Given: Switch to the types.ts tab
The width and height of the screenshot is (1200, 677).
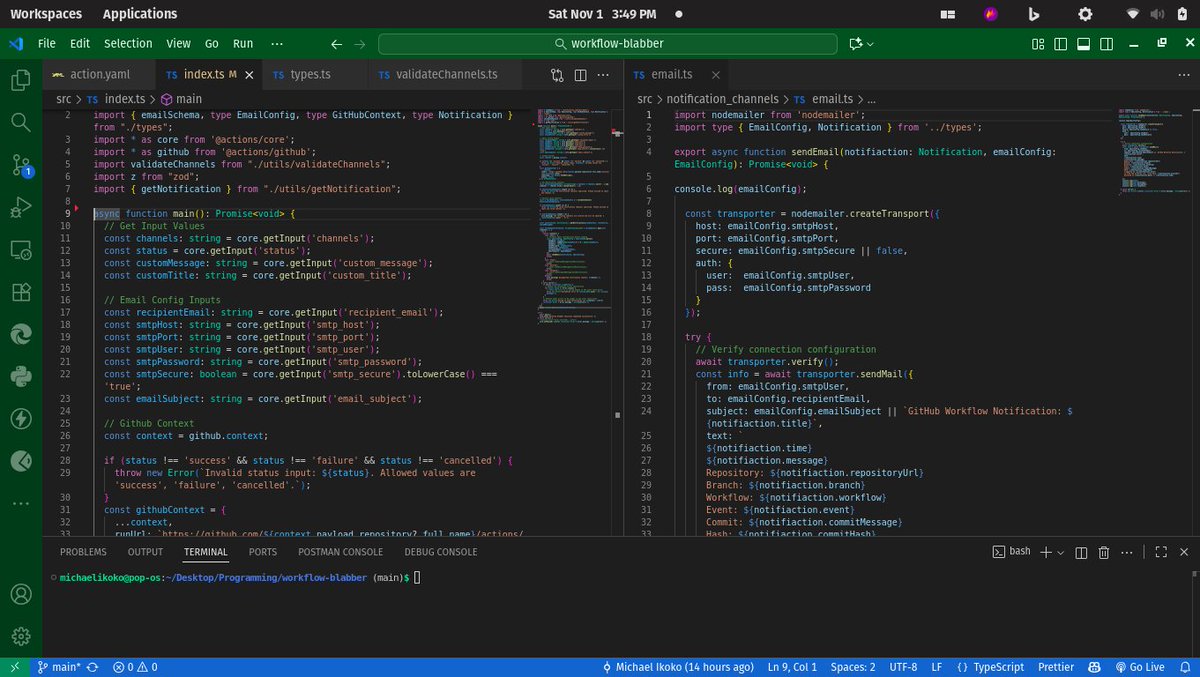Looking at the screenshot, I should (x=310, y=74).
